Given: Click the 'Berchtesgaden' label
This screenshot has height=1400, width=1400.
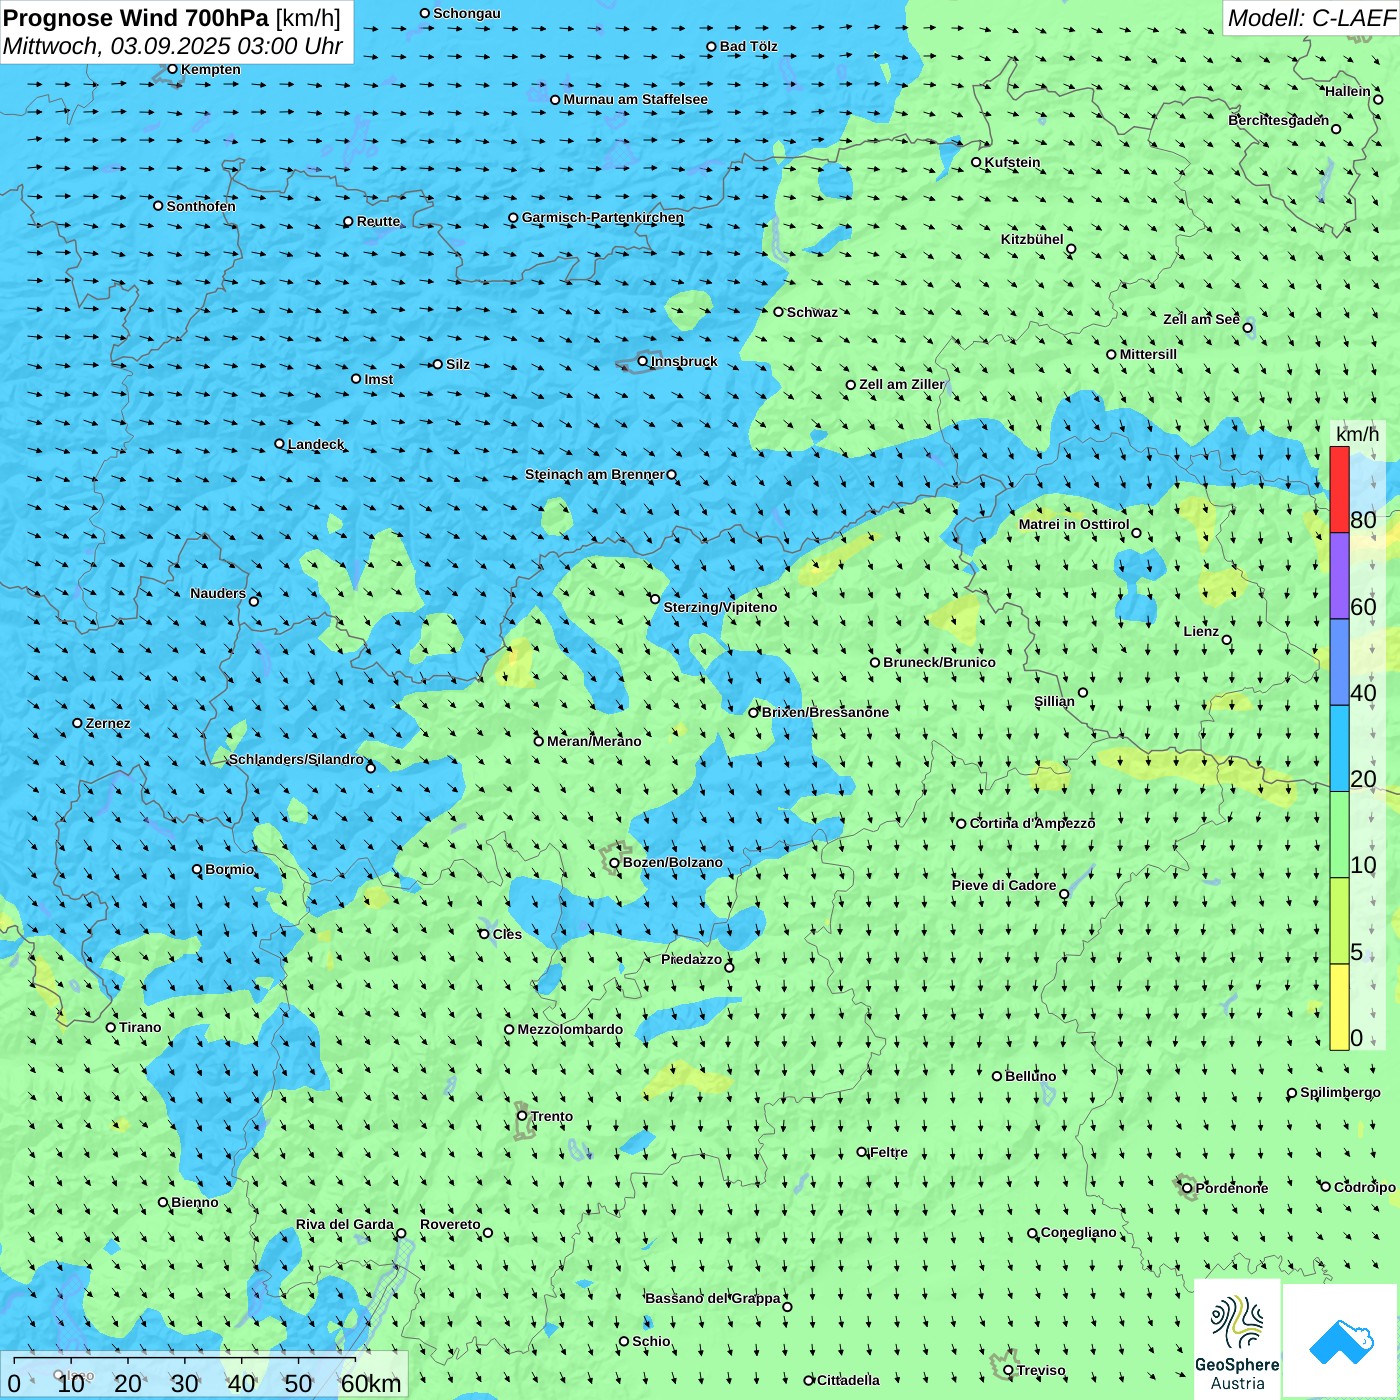Looking at the screenshot, I should [x=1279, y=120].
